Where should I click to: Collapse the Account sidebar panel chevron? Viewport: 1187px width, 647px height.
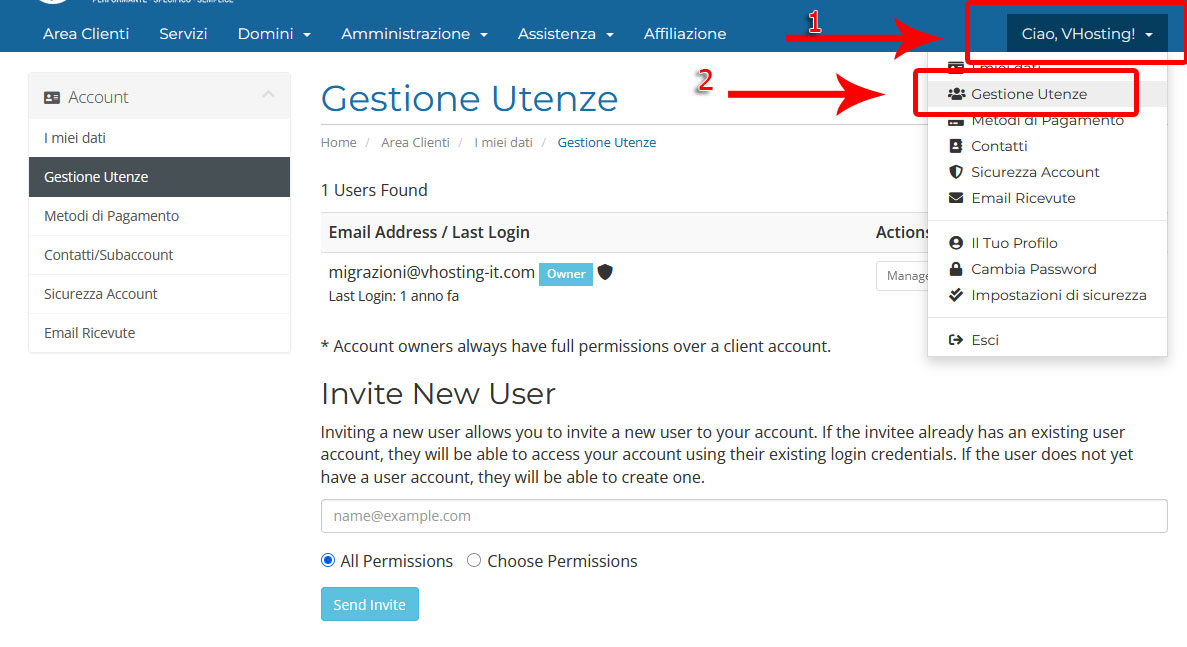[268, 95]
